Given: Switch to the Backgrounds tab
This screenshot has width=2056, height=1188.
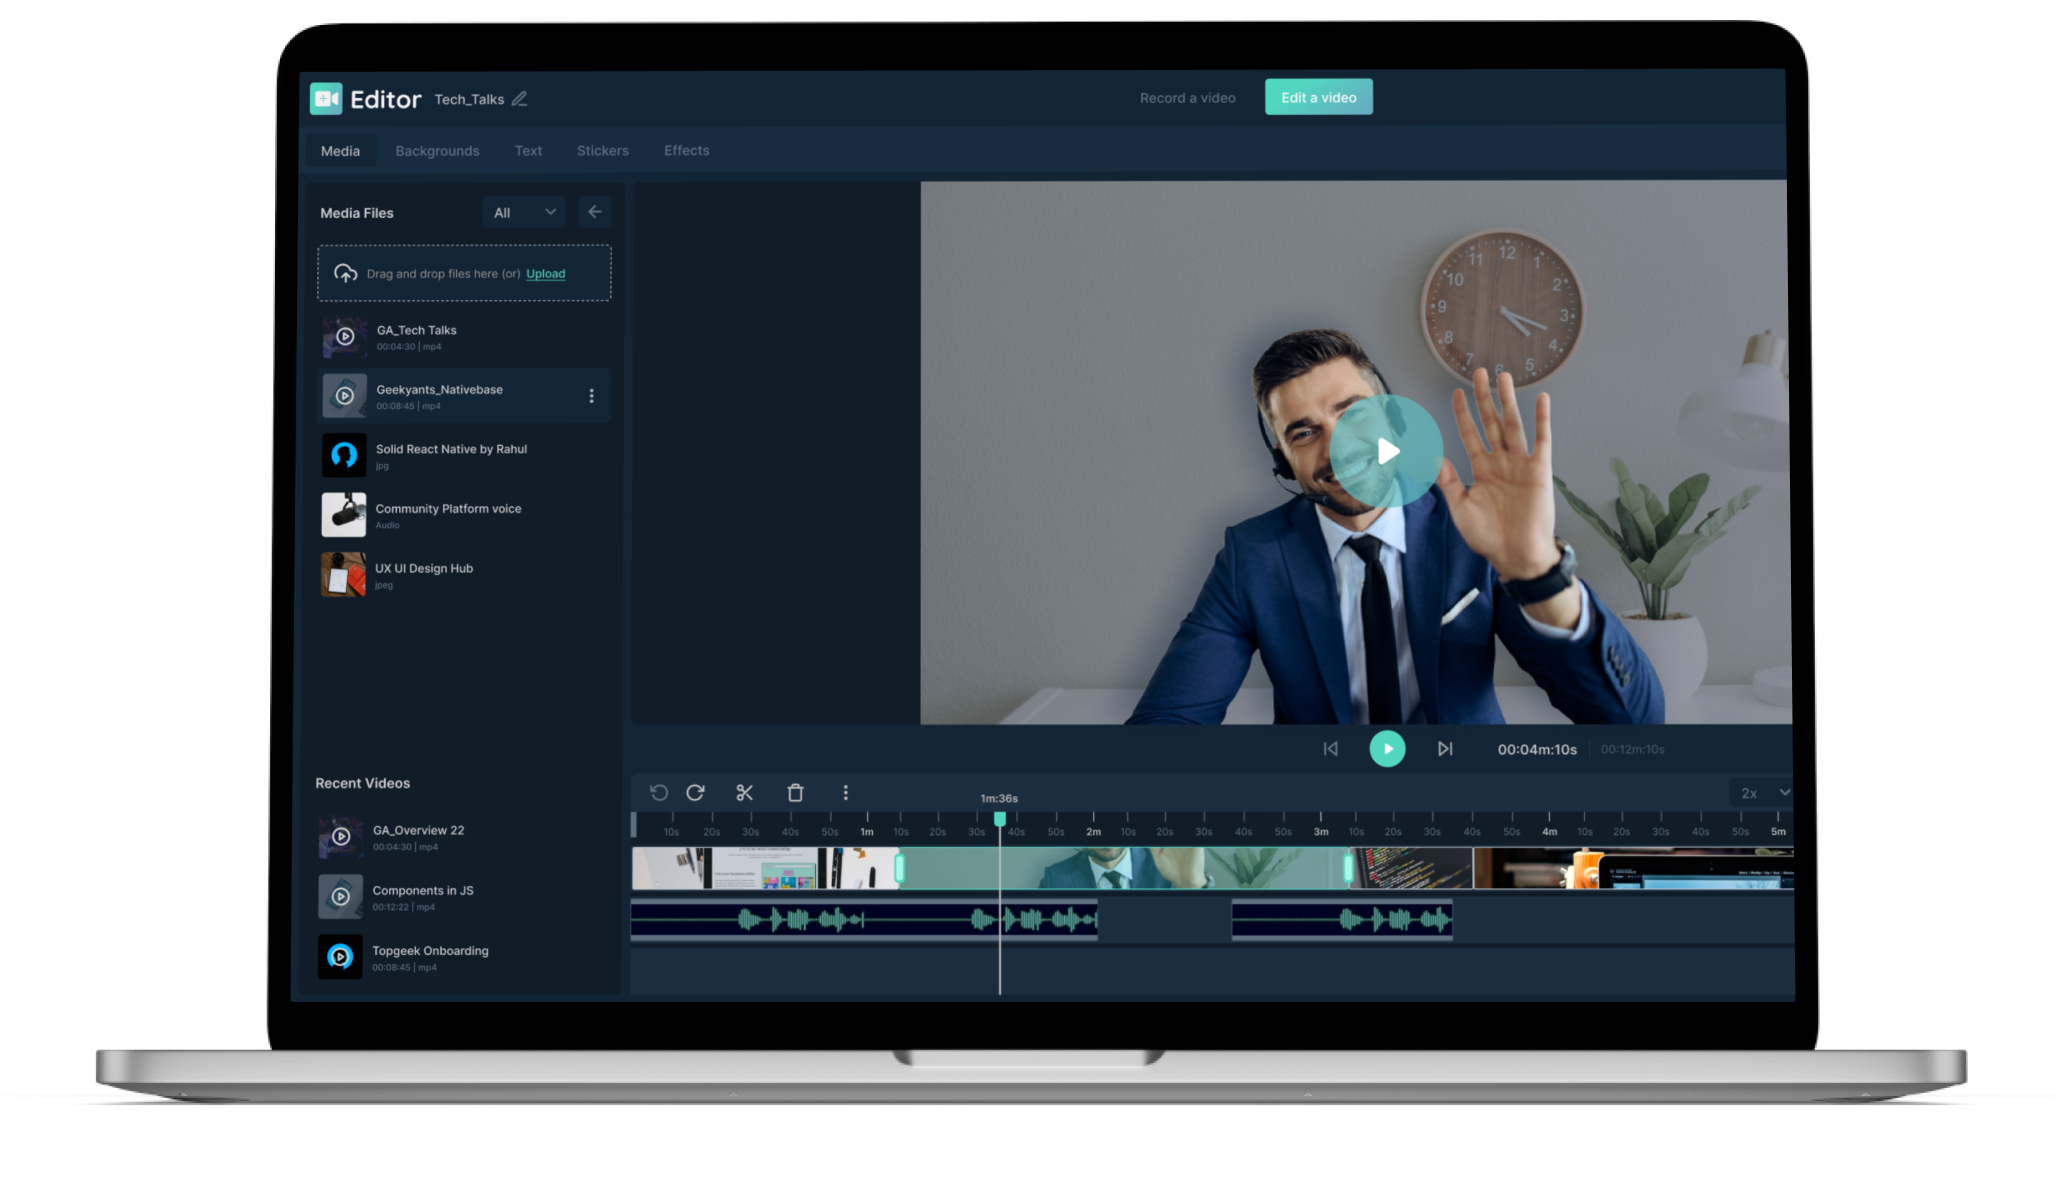Looking at the screenshot, I should [437, 150].
